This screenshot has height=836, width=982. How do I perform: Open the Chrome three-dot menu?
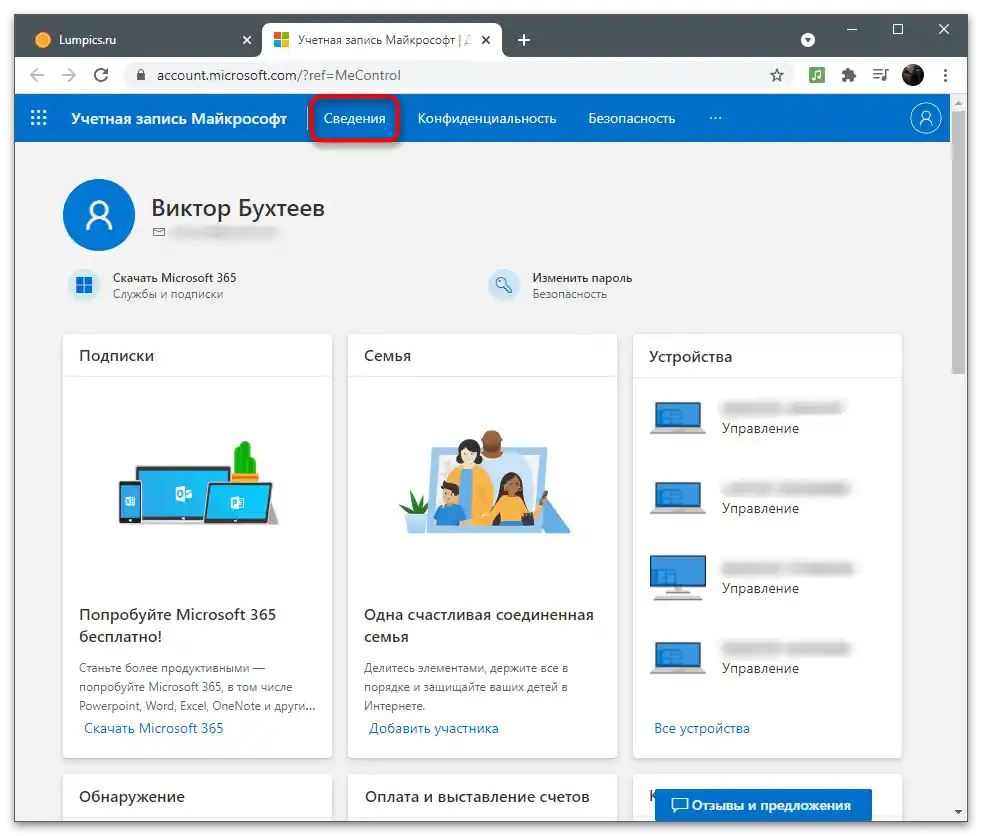(945, 75)
